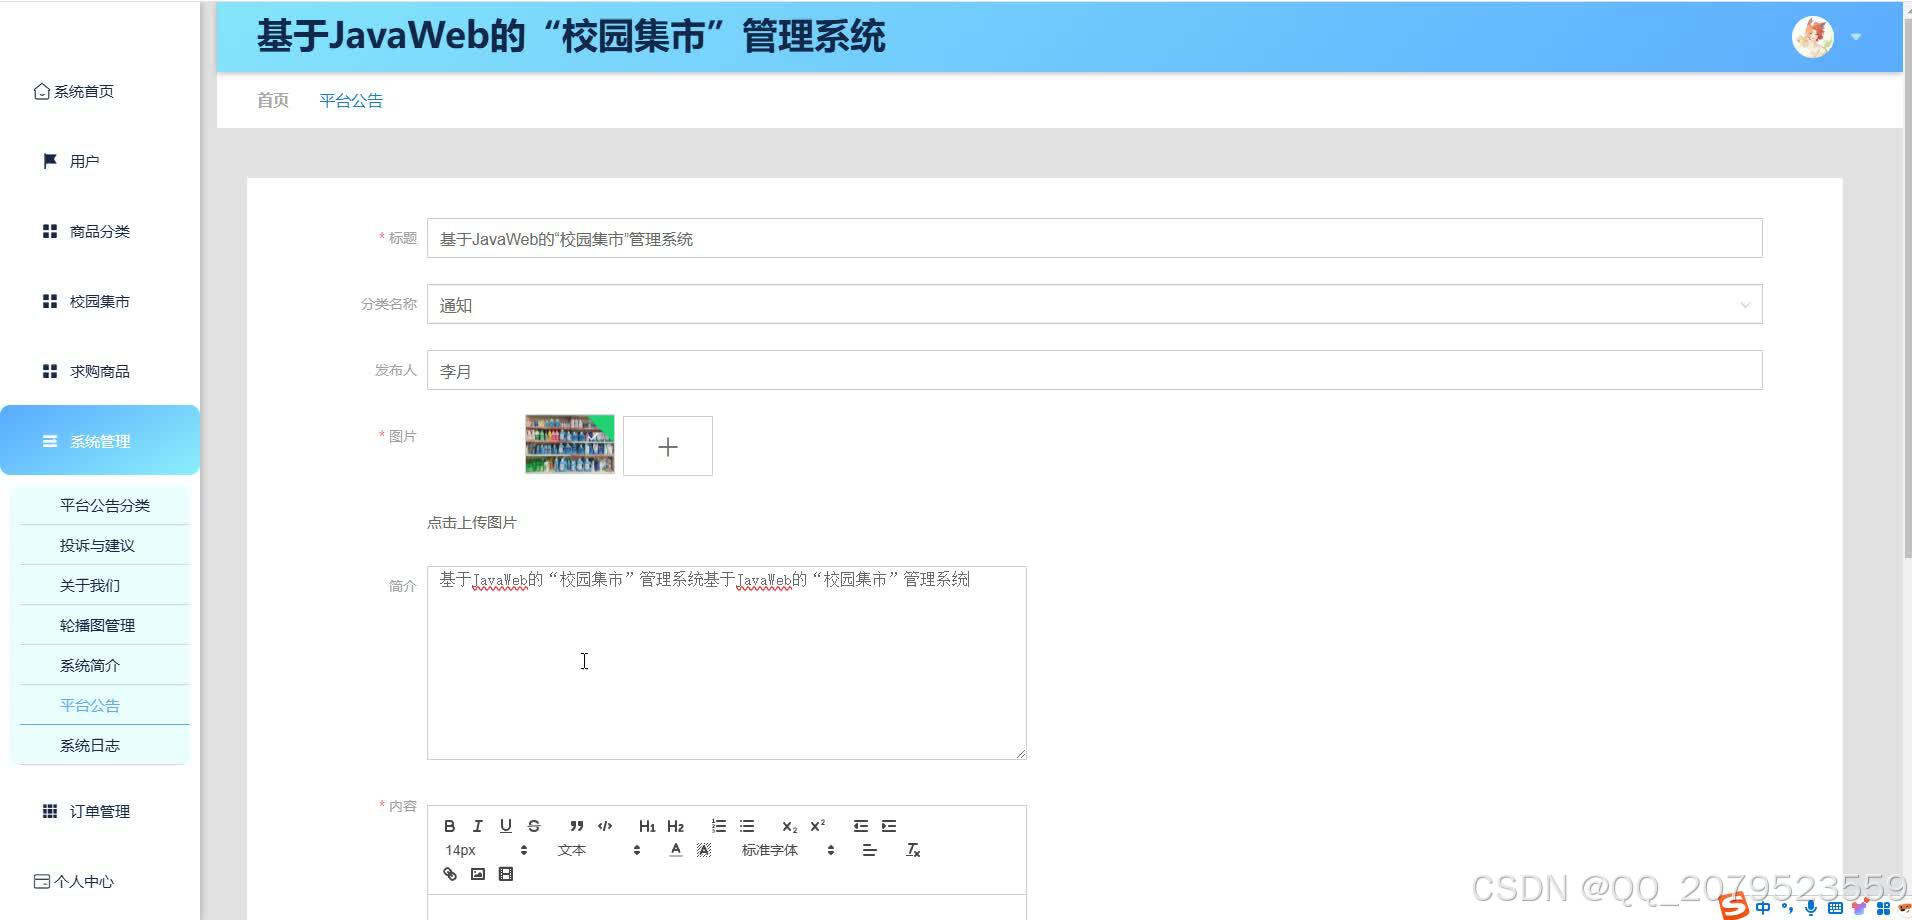The image size is (1912, 920).
Task: Toggle subscript formatting
Action: (x=789, y=826)
